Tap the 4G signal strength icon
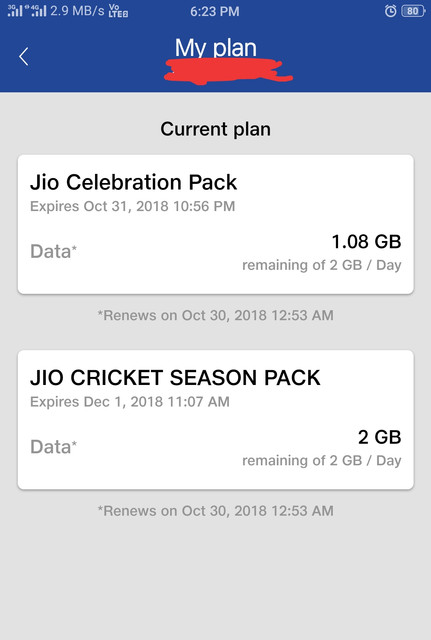The height and width of the screenshot is (640, 431). click(x=37, y=11)
